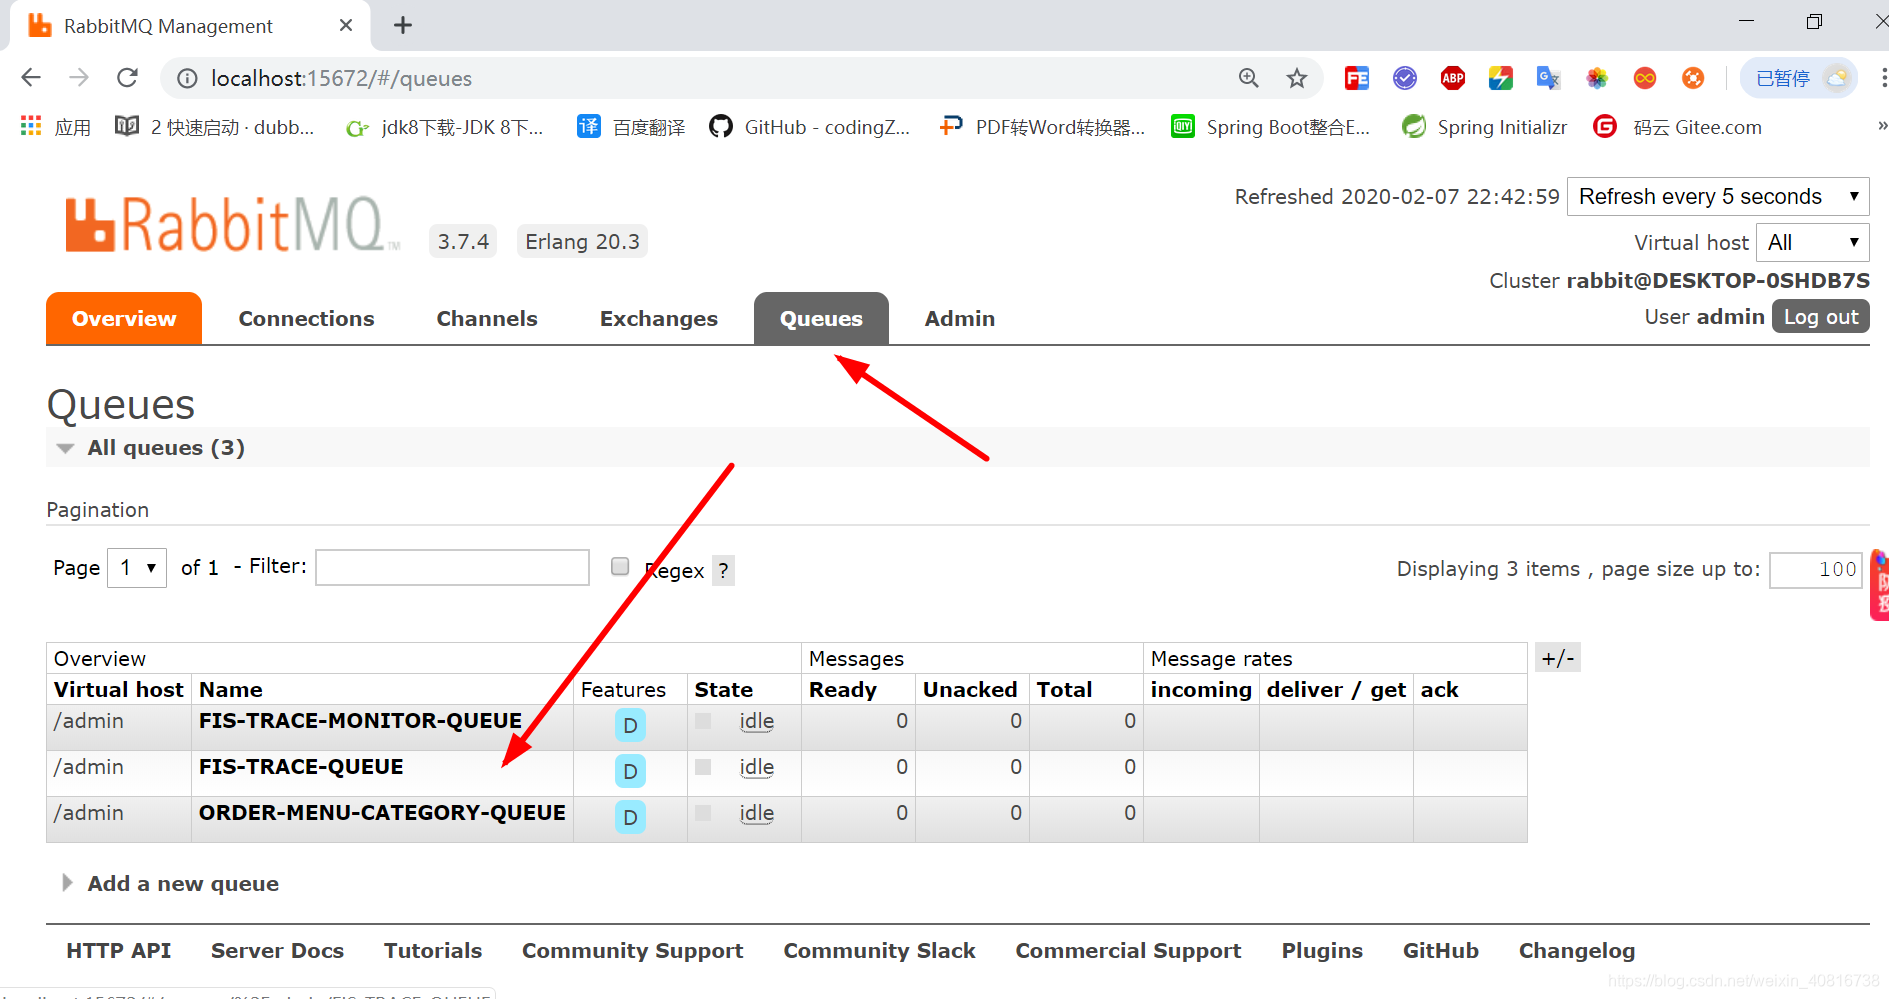
Task: Open FIS-TRACE-MONITOR-QUEUE queue details
Action: [x=360, y=721]
